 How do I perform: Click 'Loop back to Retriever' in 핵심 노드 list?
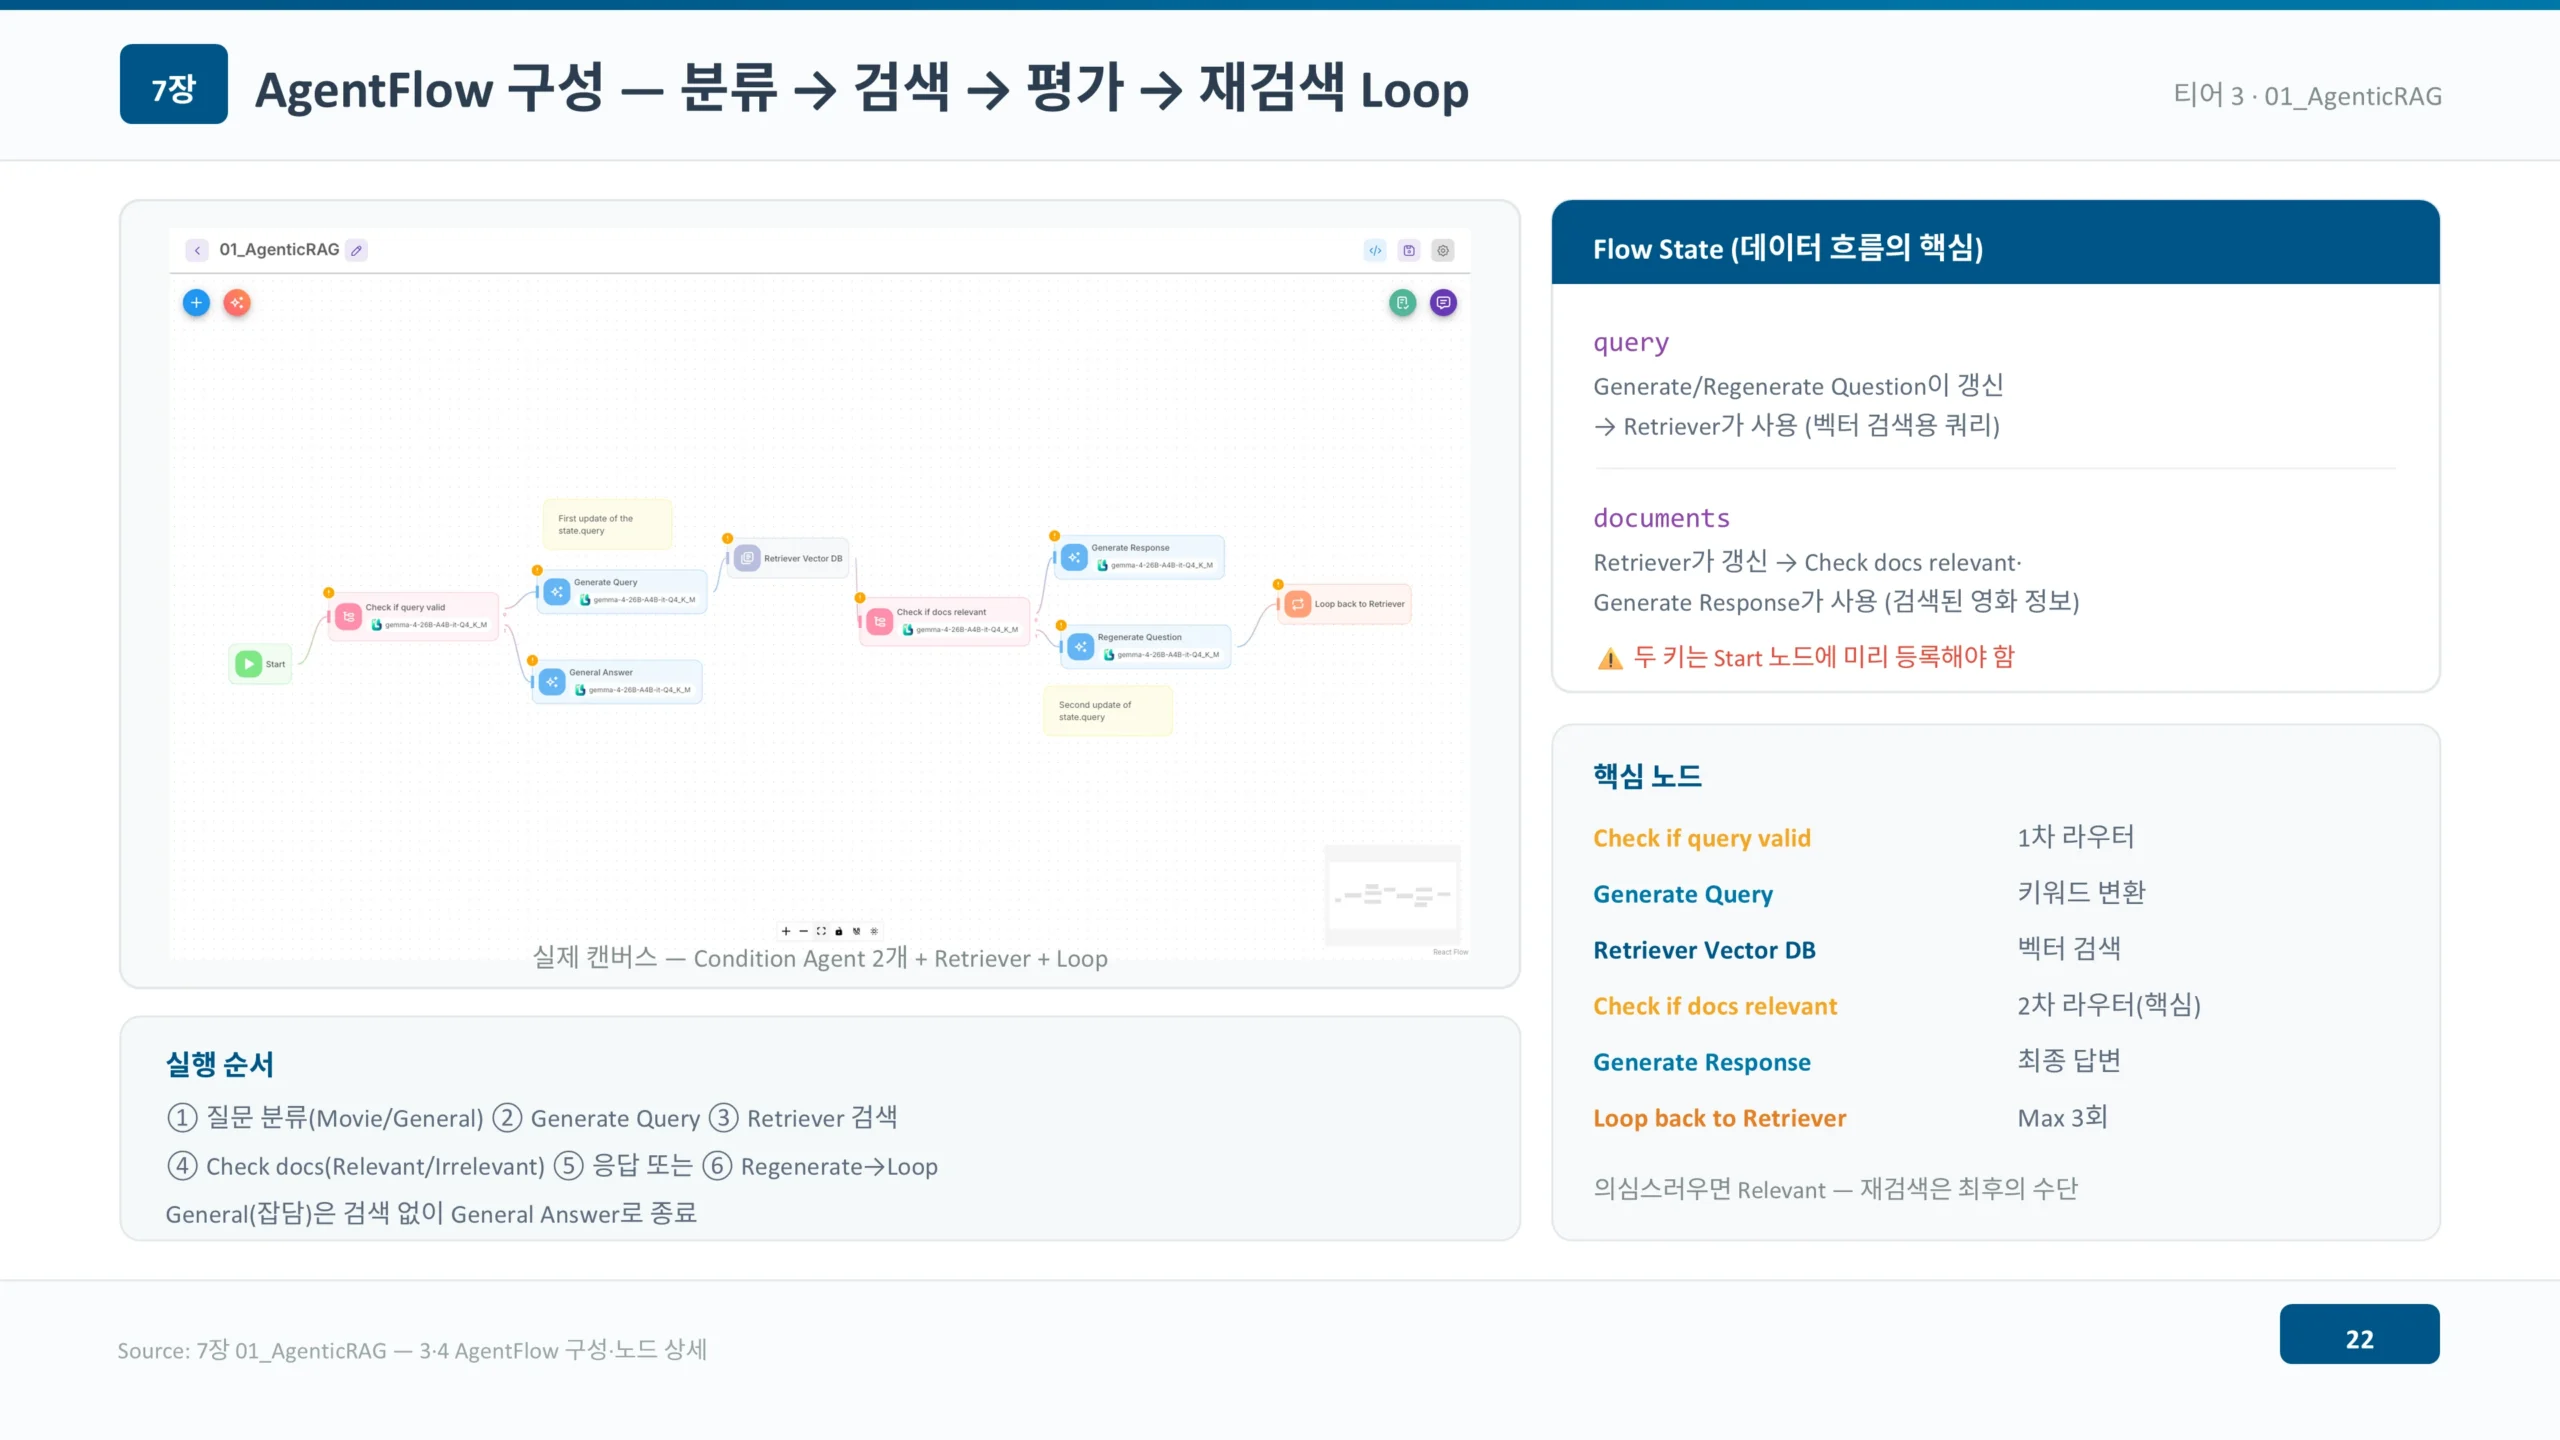click(1719, 1118)
